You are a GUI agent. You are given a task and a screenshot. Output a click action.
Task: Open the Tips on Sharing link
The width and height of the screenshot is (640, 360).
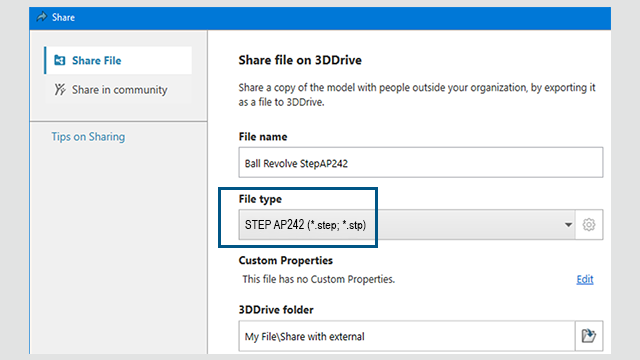[88, 136]
